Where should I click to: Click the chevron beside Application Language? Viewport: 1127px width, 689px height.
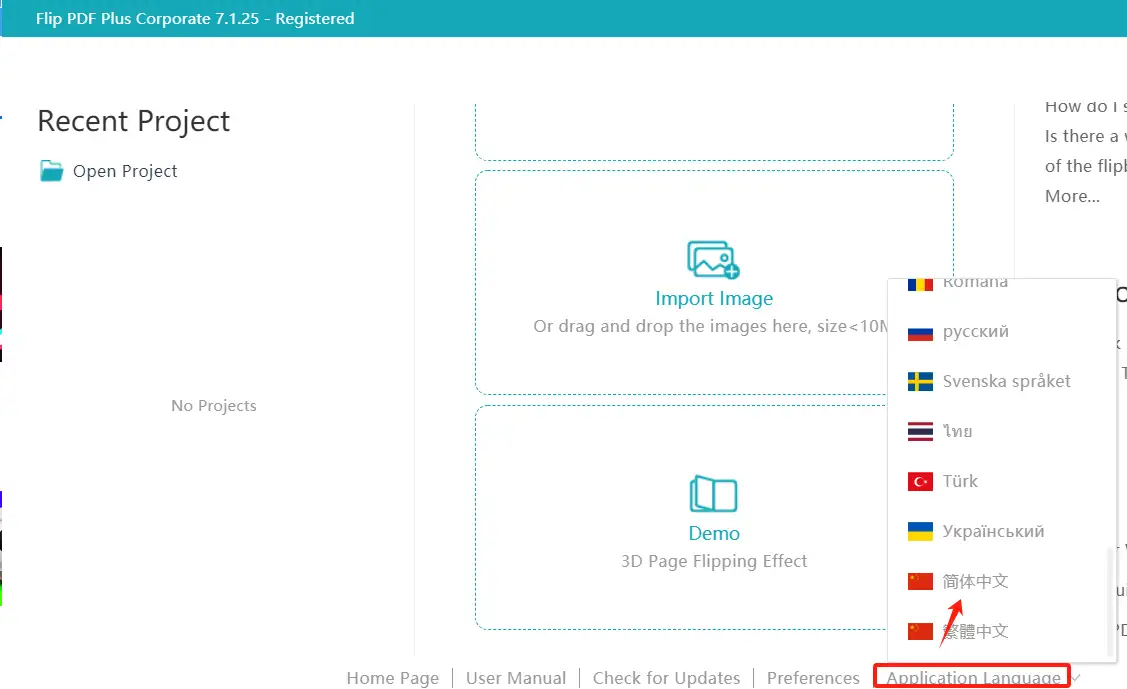[x=1075, y=678]
